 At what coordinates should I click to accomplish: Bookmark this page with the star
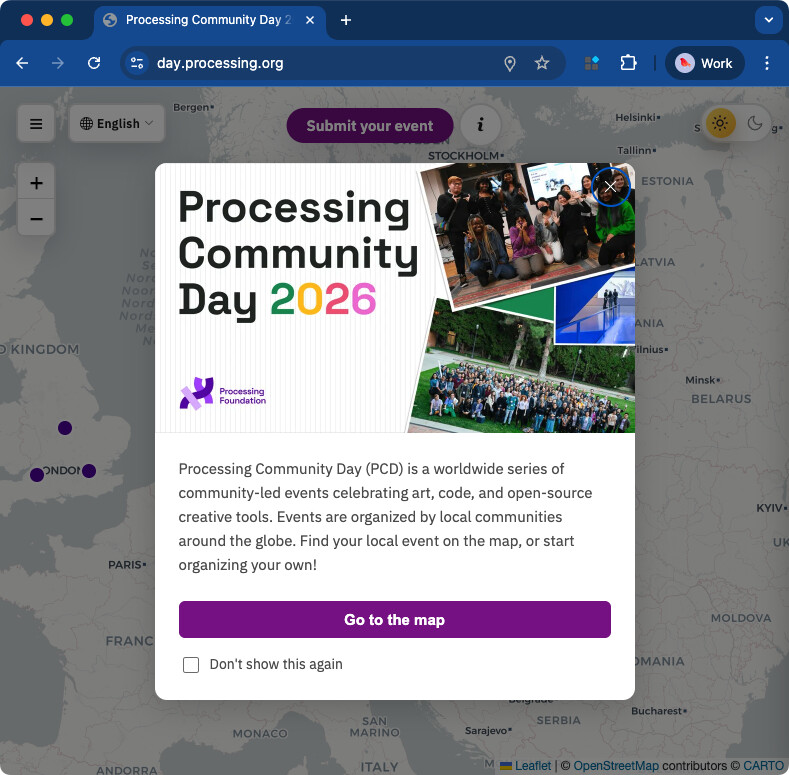(x=542, y=63)
